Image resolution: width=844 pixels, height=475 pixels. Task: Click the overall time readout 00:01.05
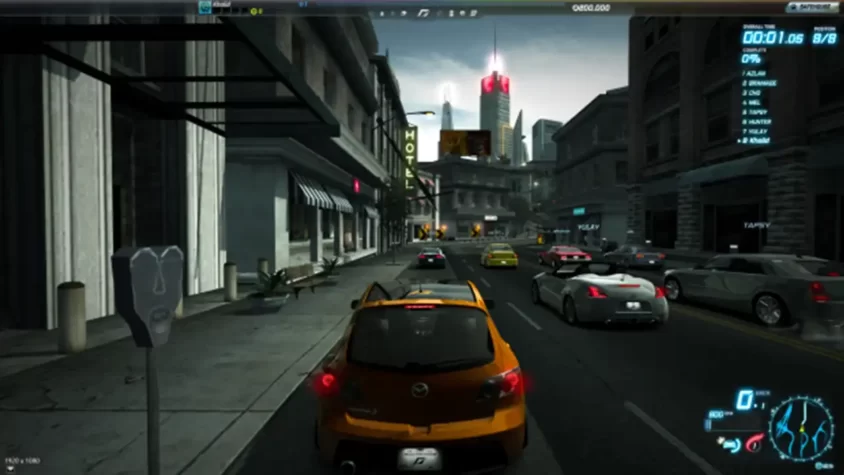point(772,38)
